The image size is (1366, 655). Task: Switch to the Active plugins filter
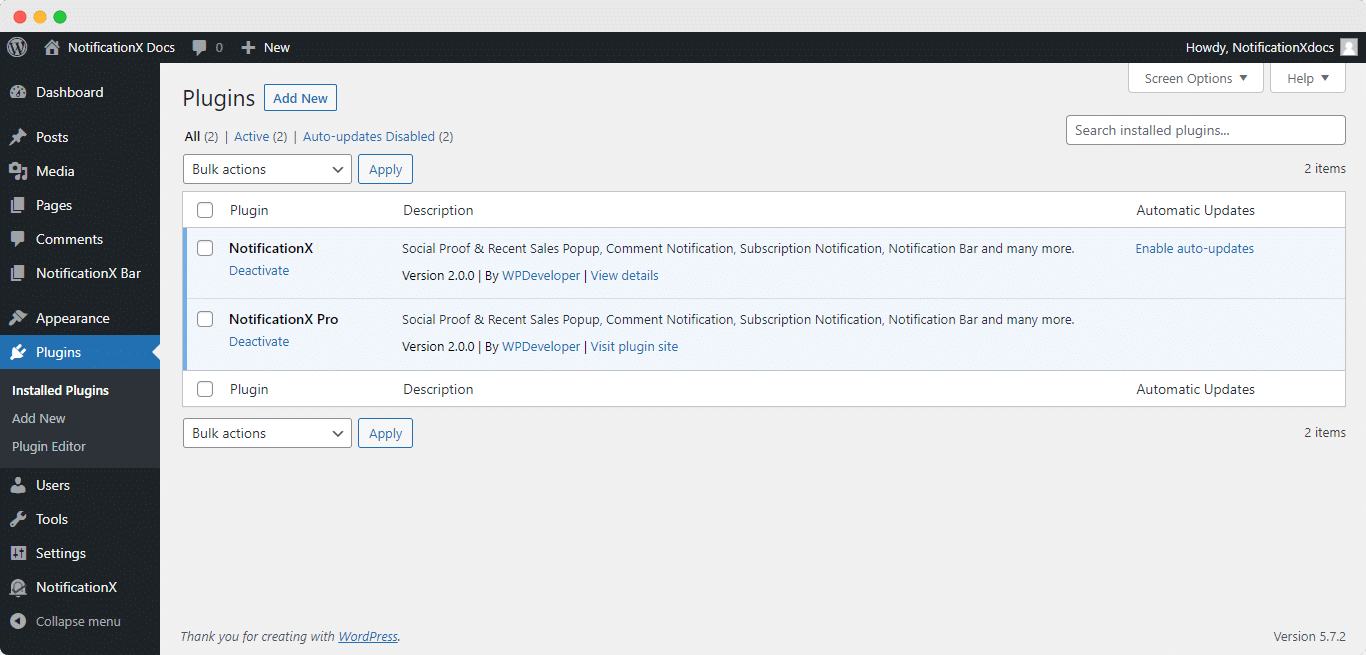pos(252,136)
